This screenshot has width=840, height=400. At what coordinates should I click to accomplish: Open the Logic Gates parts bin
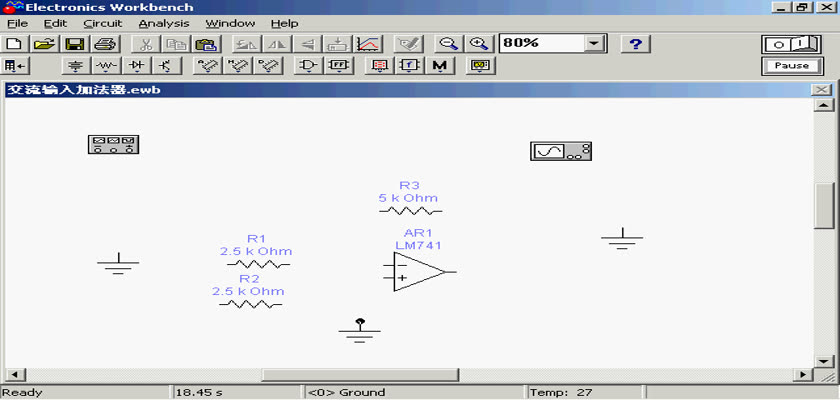point(308,66)
